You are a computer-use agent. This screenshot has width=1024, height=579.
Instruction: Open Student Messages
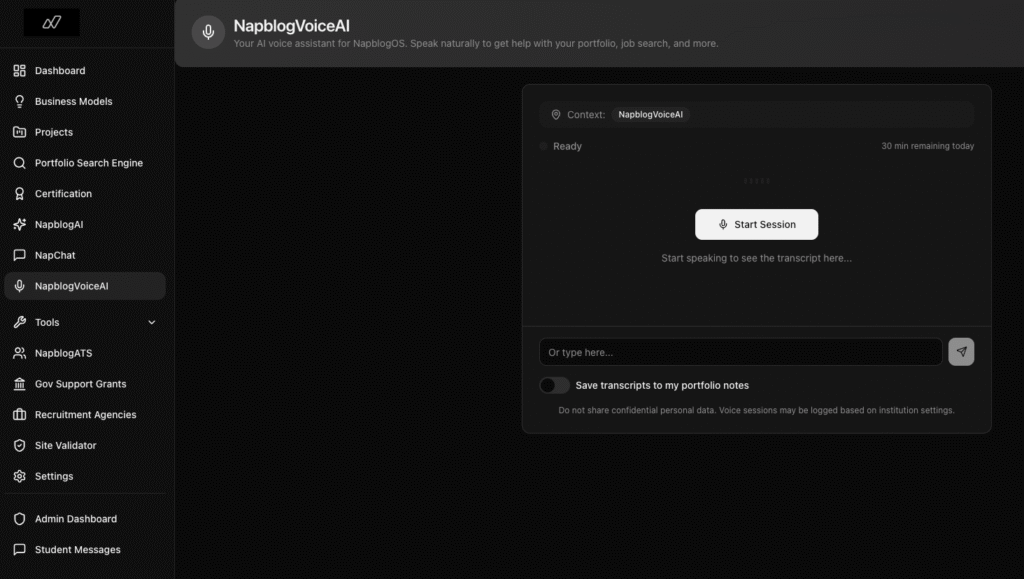77,549
